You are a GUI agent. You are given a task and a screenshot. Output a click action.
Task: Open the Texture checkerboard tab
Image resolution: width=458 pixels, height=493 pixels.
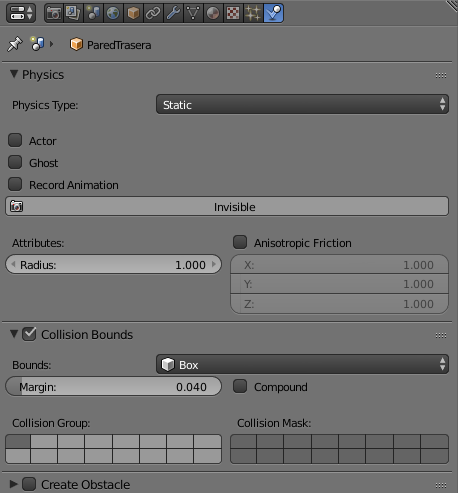click(233, 13)
